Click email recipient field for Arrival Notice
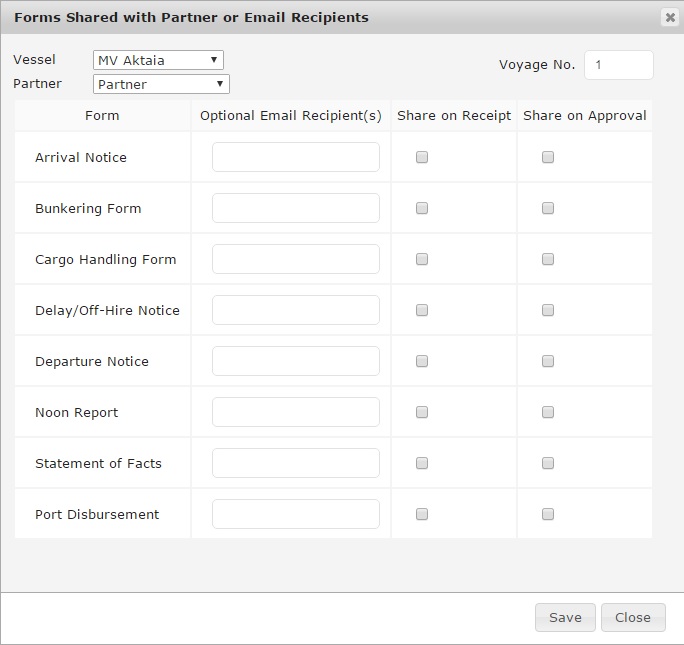Viewport: 684px width, 645px height. pyautogui.click(x=296, y=157)
